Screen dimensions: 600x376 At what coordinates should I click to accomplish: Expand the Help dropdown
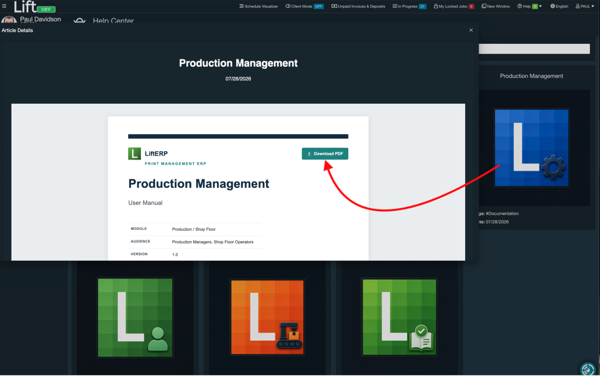pyautogui.click(x=529, y=6)
